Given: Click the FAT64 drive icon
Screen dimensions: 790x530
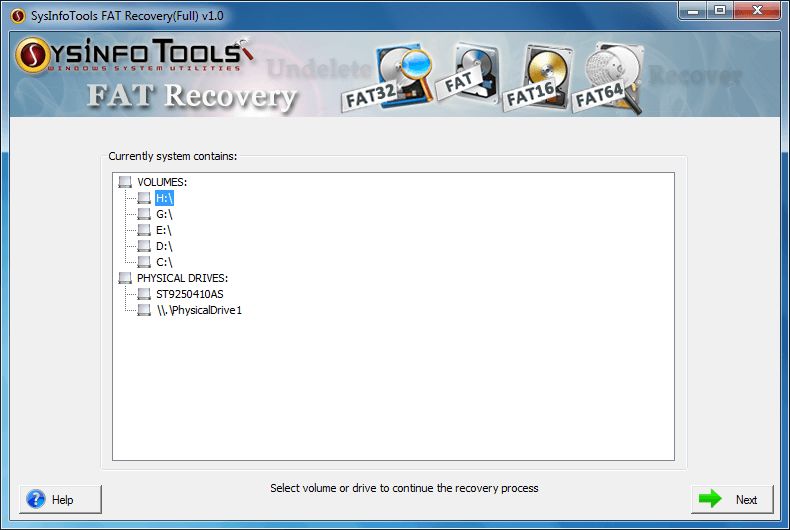Looking at the screenshot, I should 608,77.
